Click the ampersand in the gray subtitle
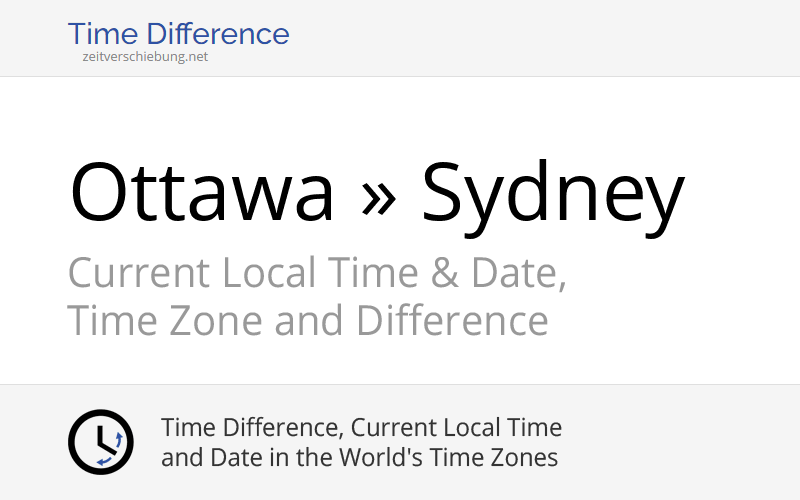Screen dimensions: 800x500 tap(444, 273)
